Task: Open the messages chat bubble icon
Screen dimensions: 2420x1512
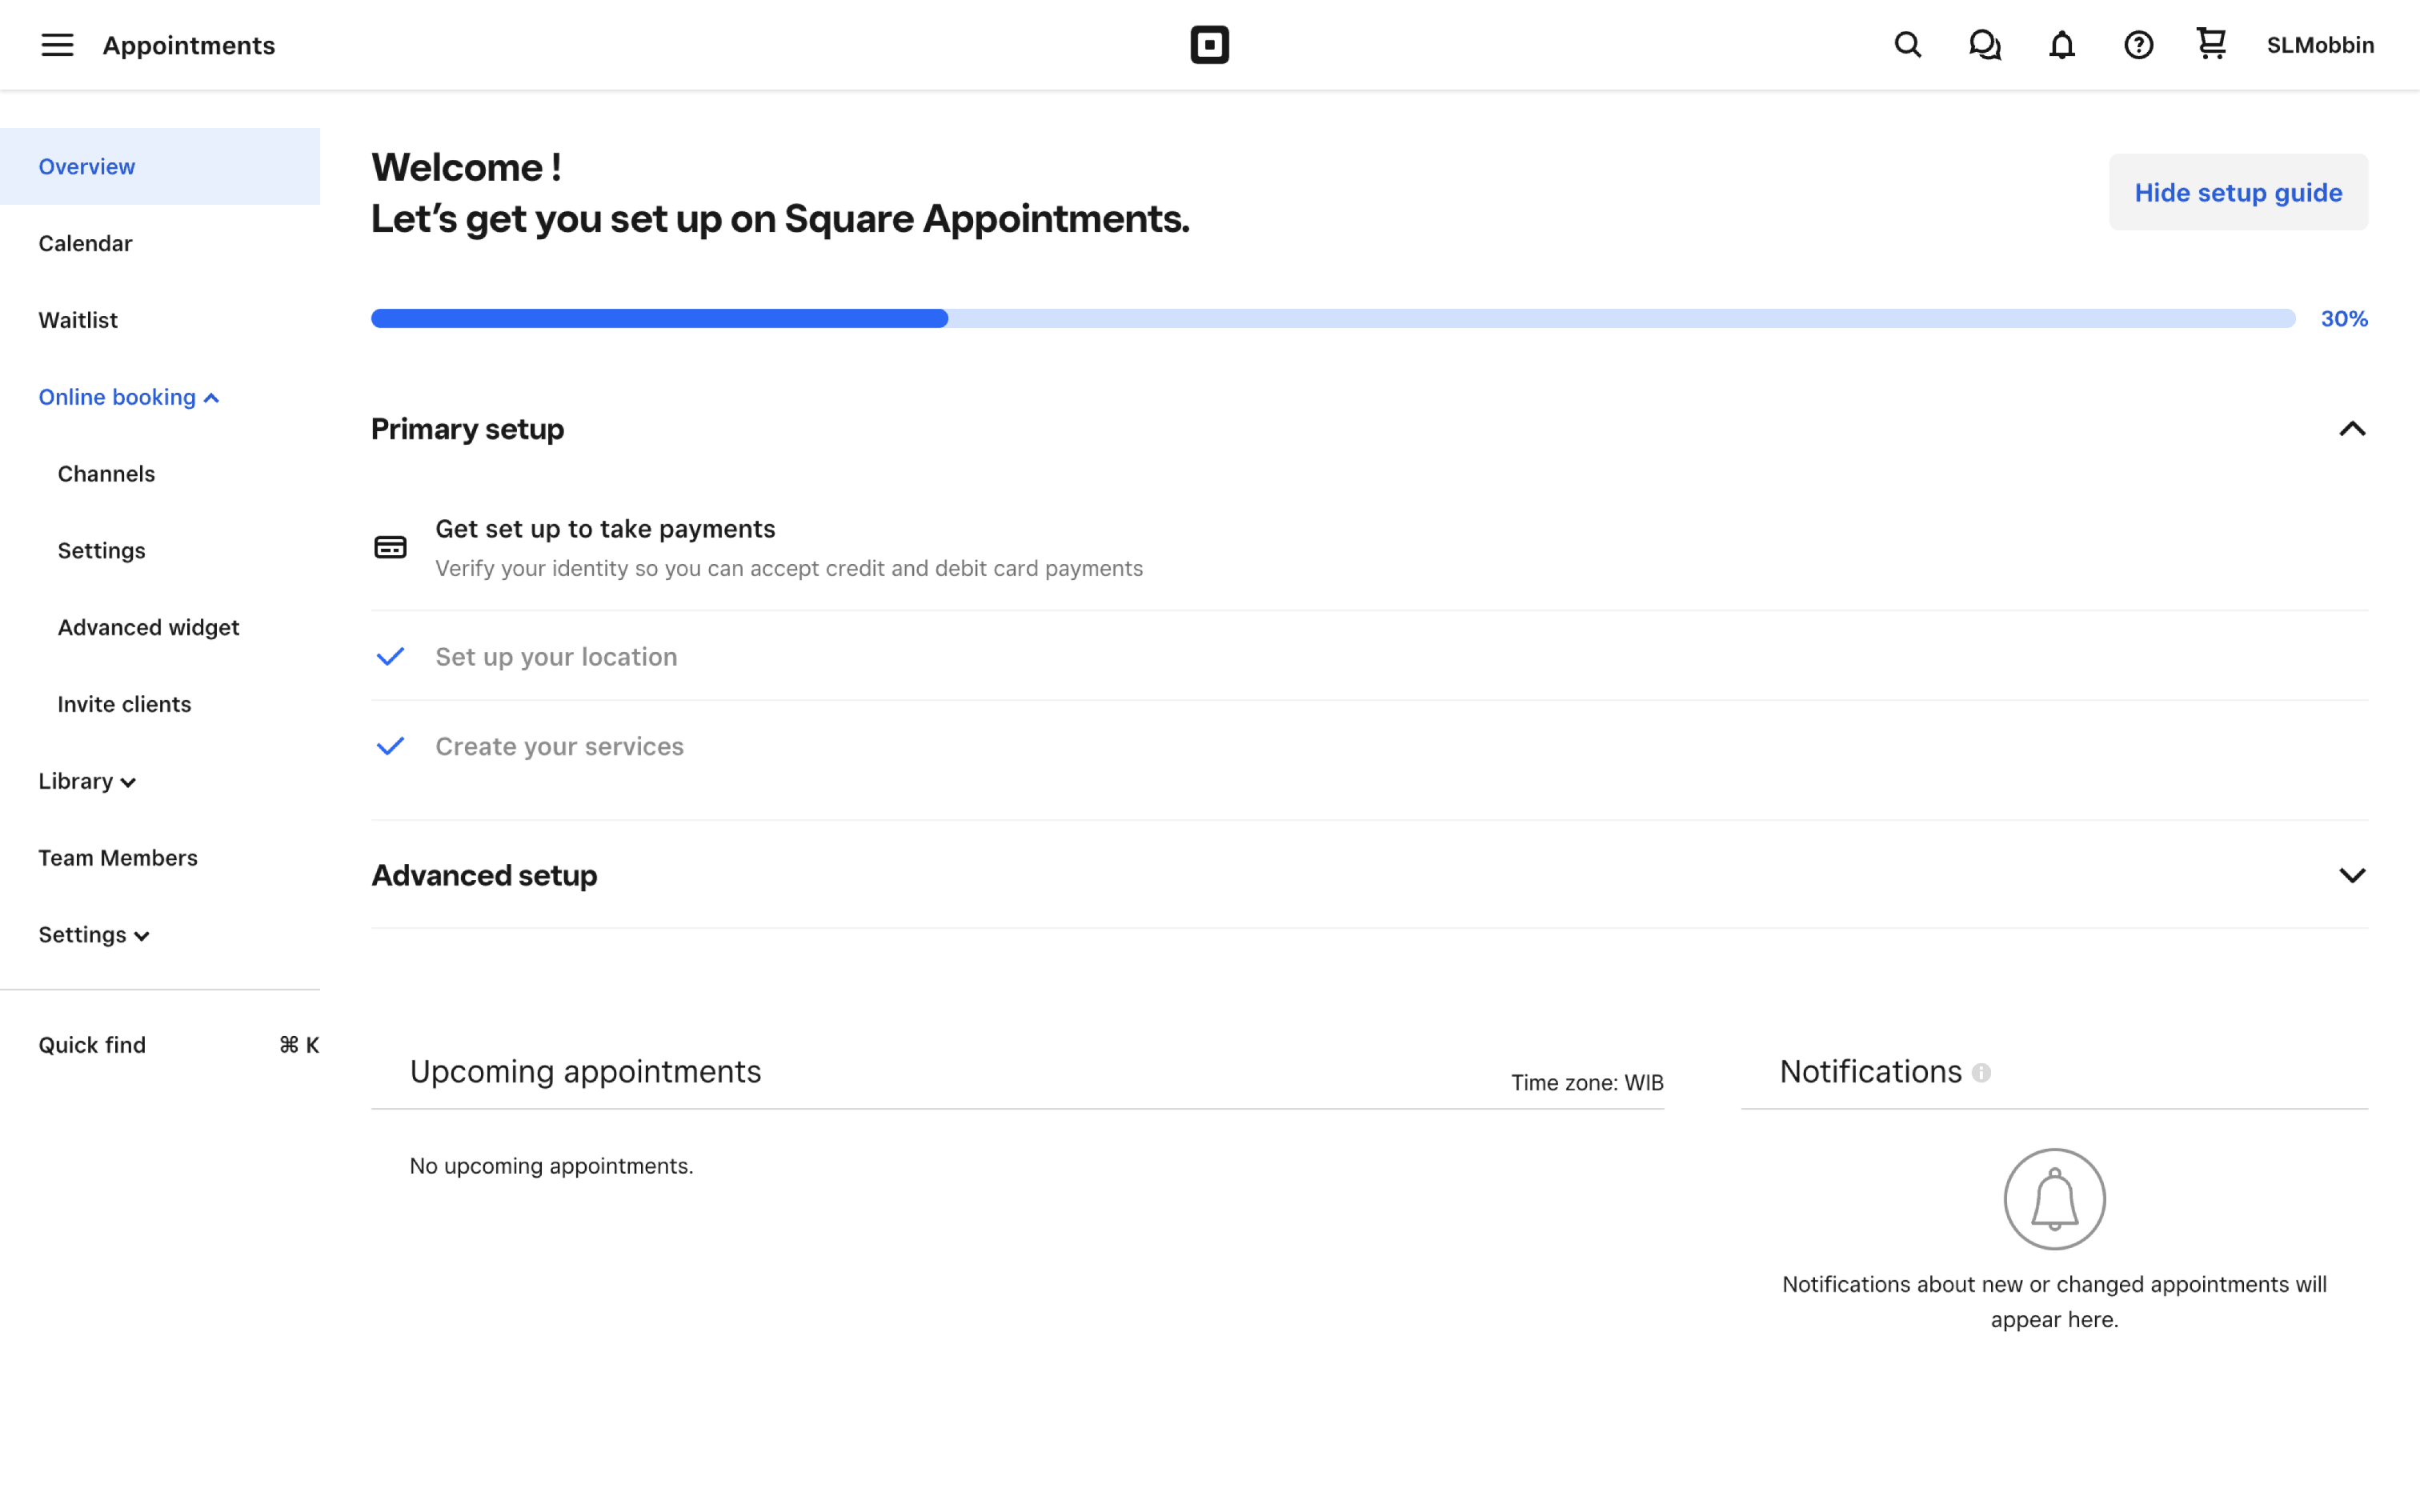Action: pos(1984,45)
